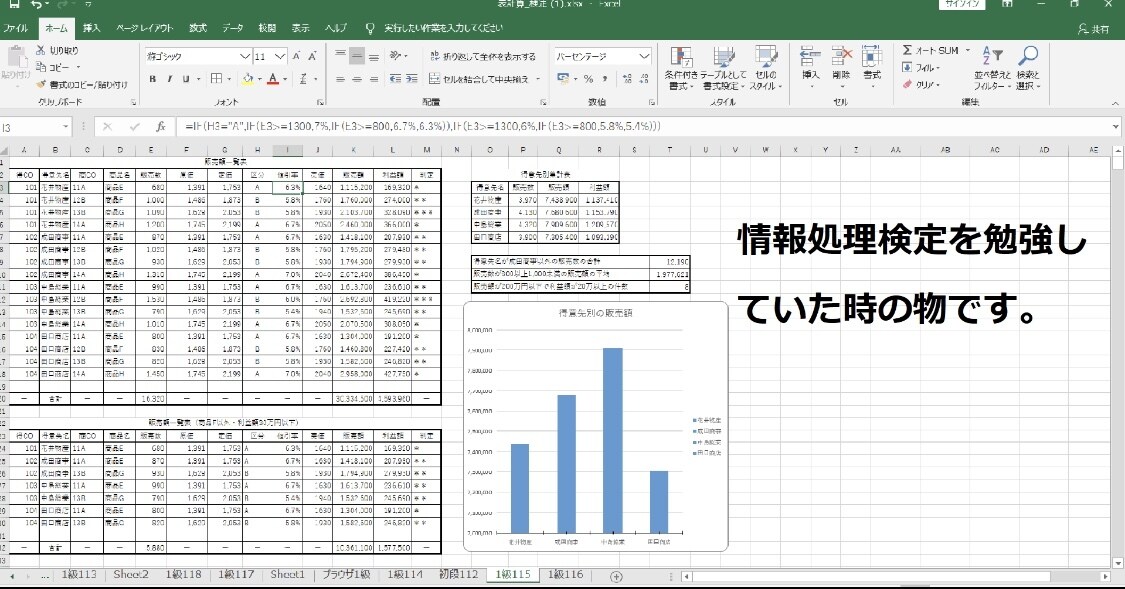Screen dimensions: 1125x589
Task: Toggle middle vertical alignment
Action: [x=357, y=55]
